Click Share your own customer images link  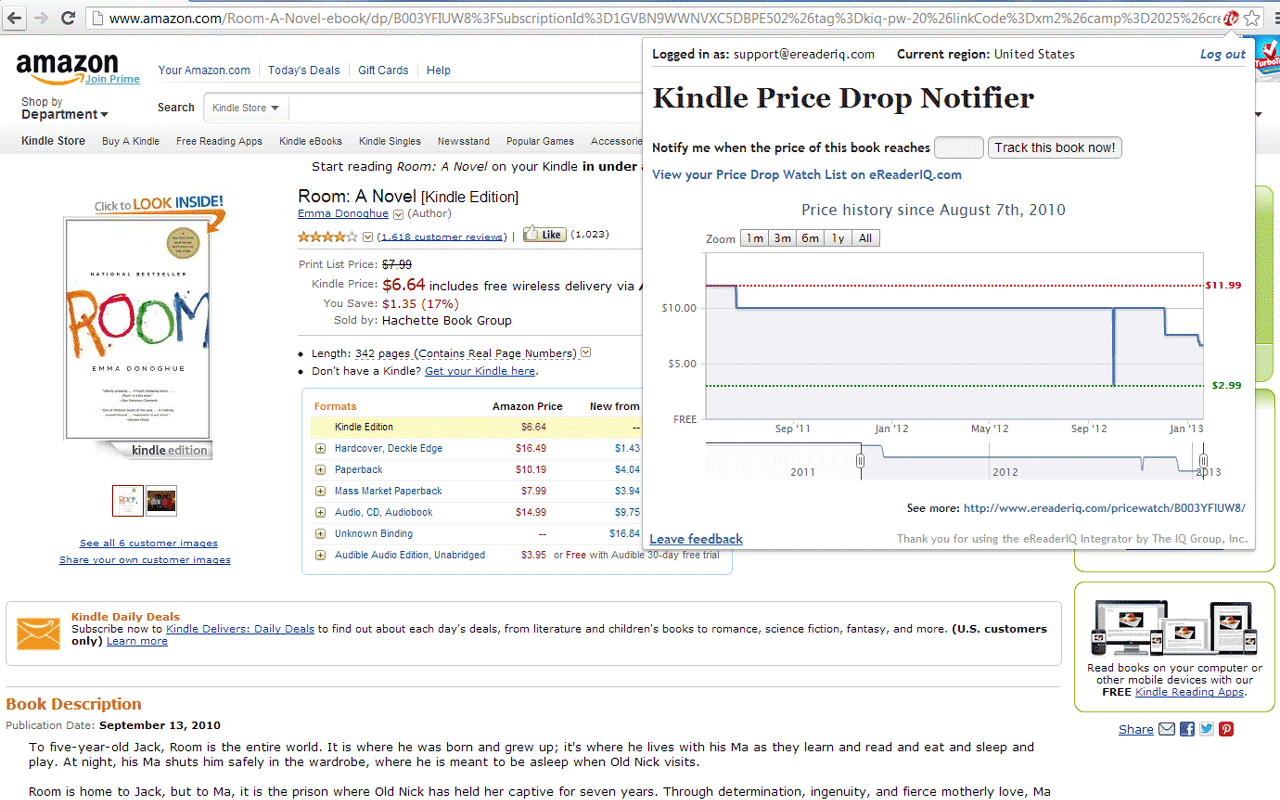tap(145, 560)
